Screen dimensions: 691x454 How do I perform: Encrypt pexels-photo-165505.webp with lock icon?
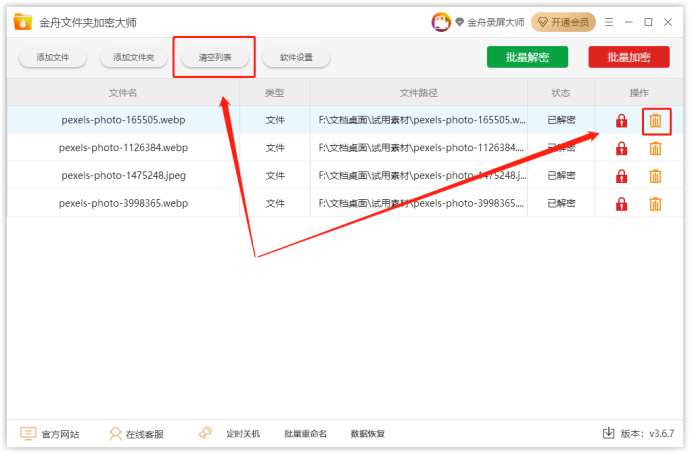(621, 120)
